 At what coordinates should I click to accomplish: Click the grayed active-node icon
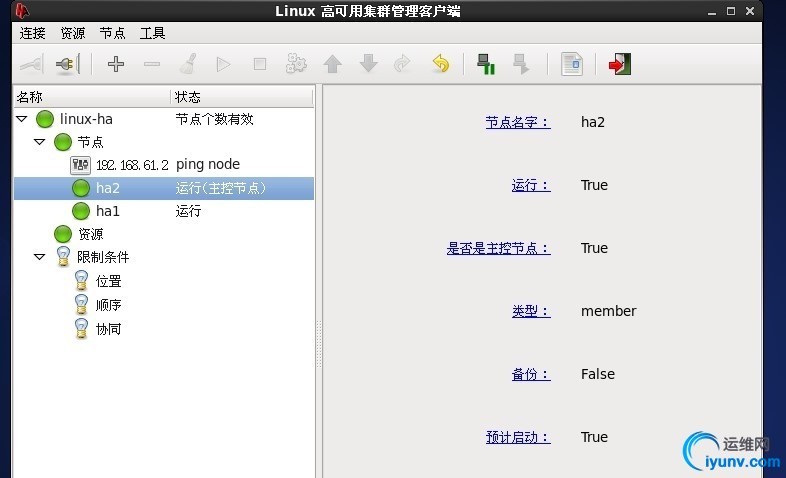[x=521, y=64]
